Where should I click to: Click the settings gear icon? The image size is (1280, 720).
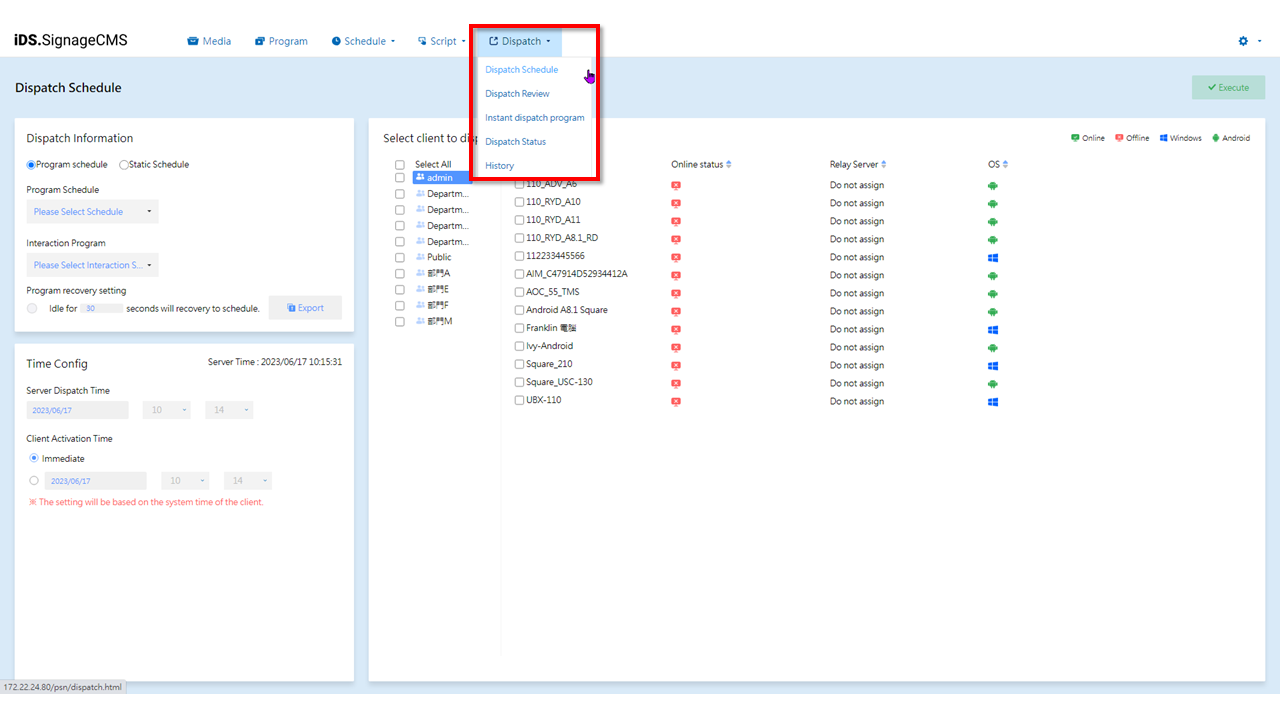tap(1243, 41)
